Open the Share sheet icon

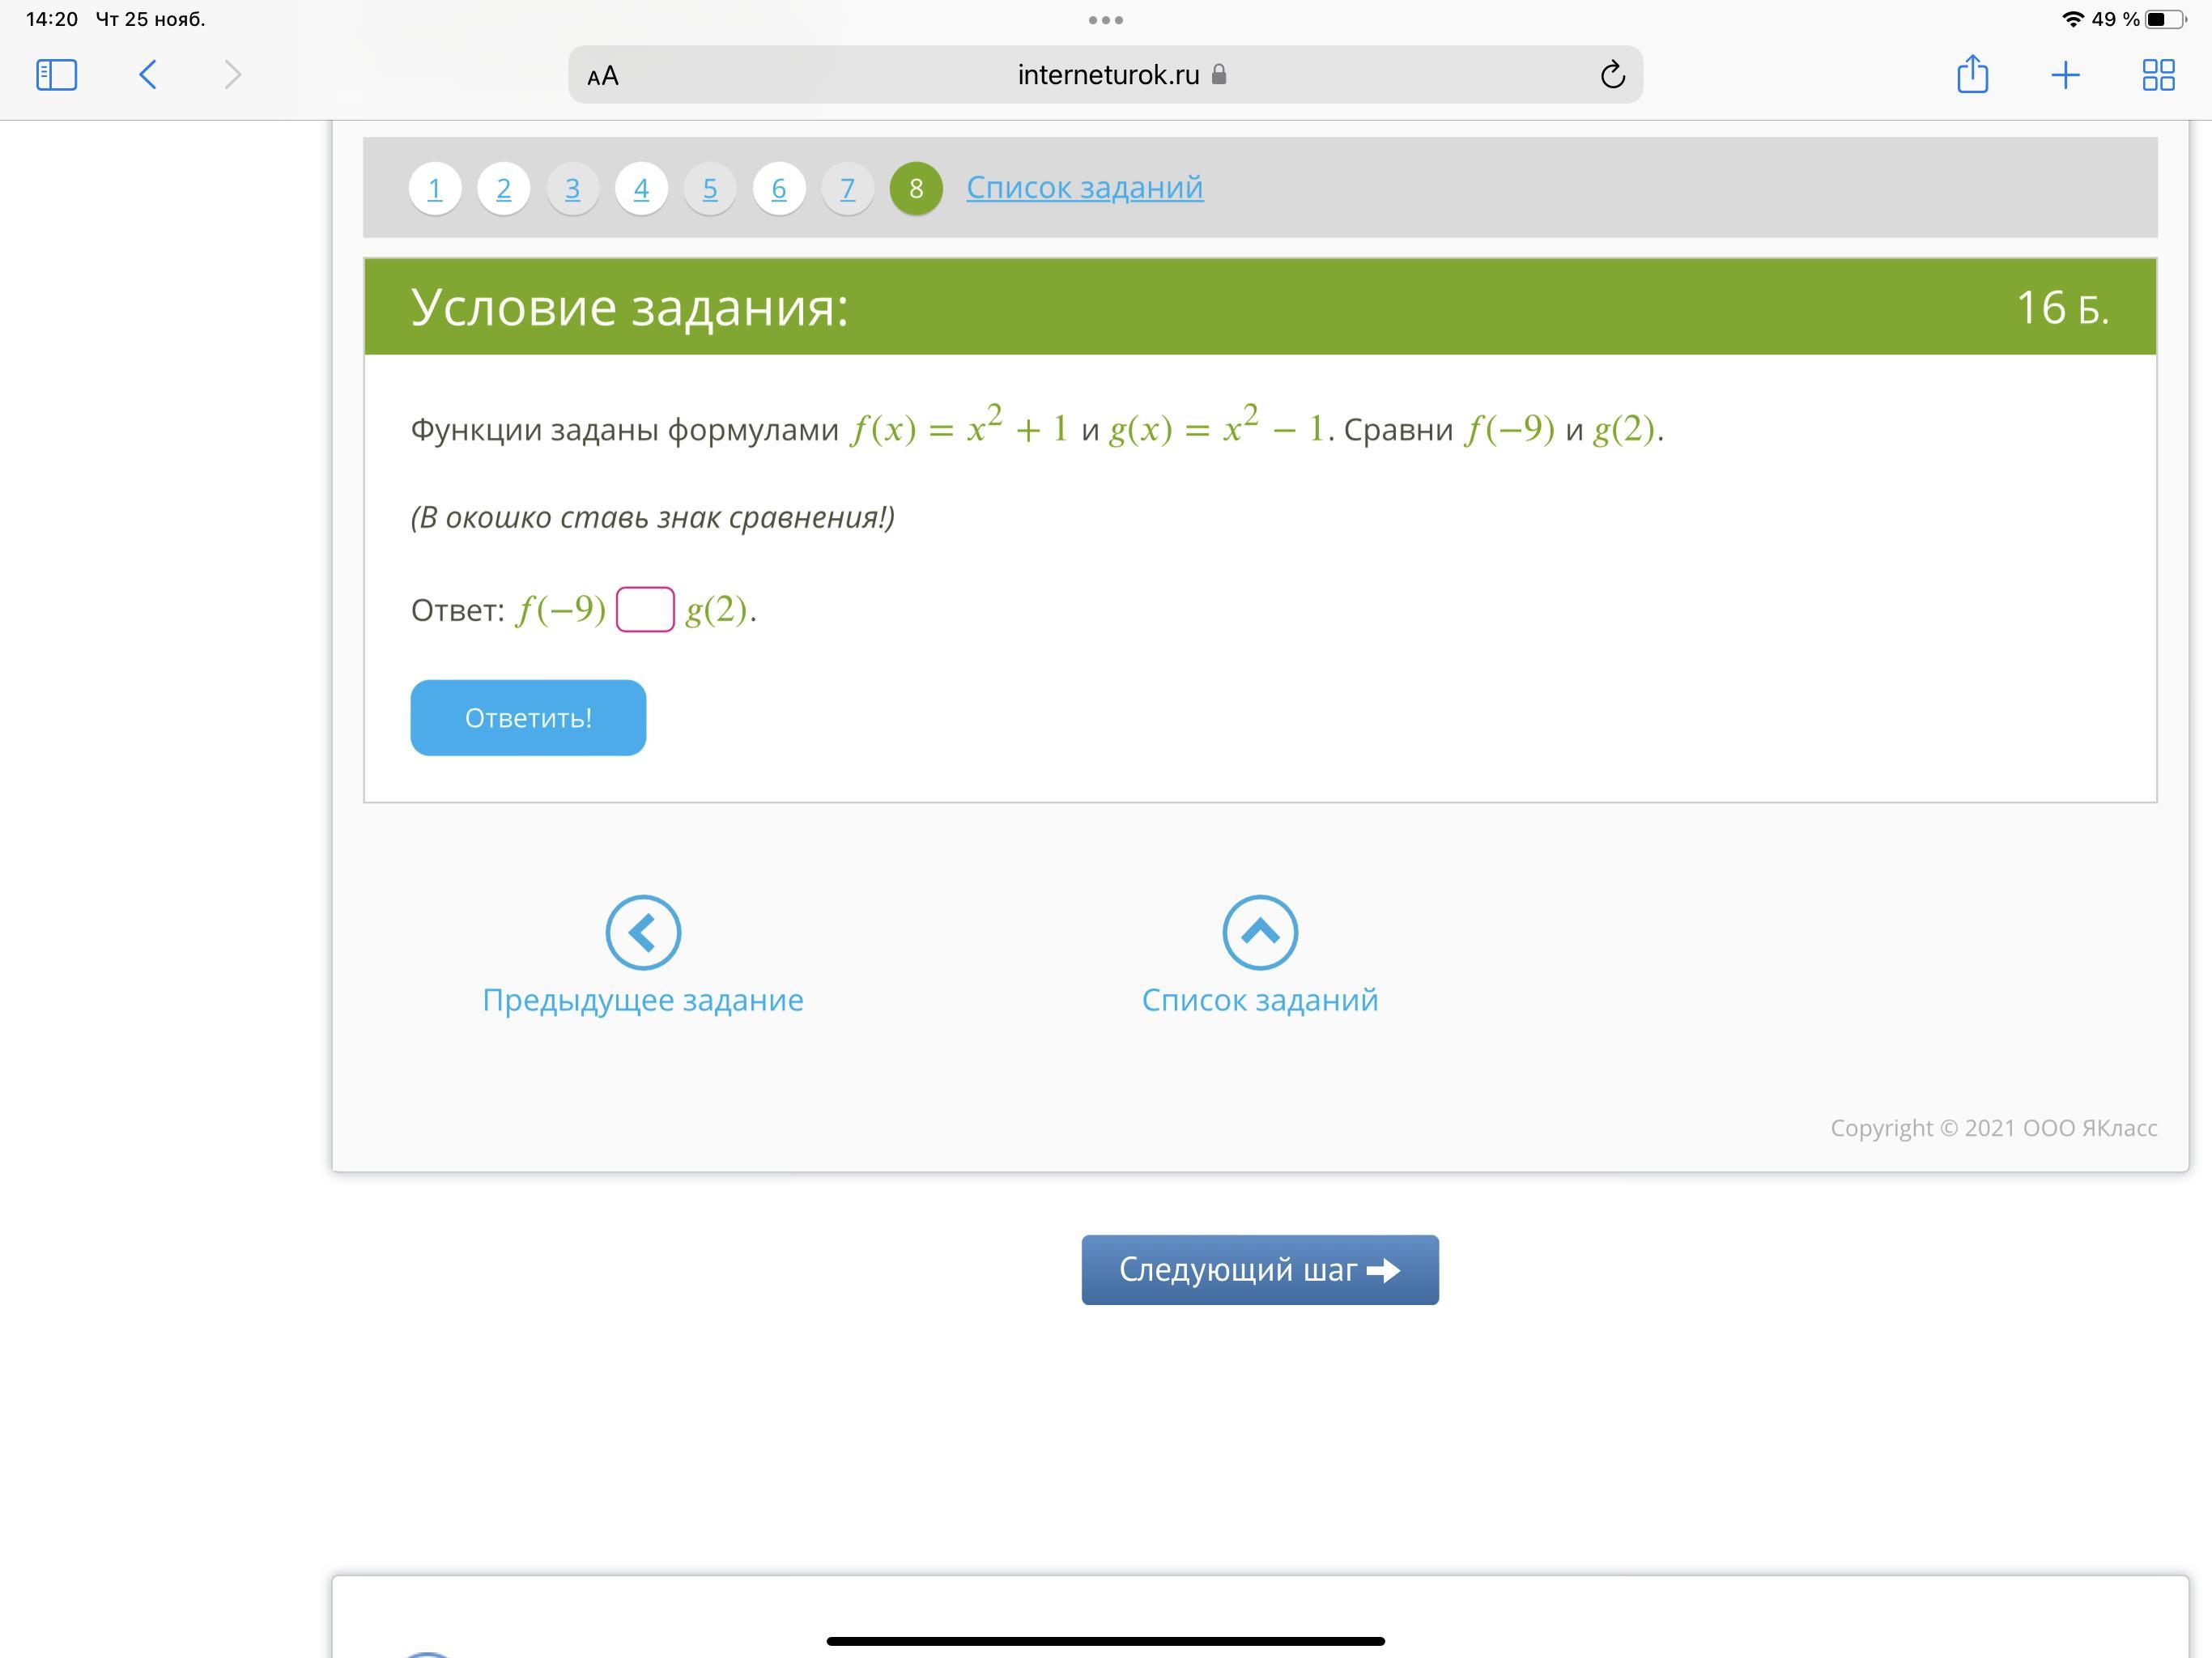coord(1972,75)
